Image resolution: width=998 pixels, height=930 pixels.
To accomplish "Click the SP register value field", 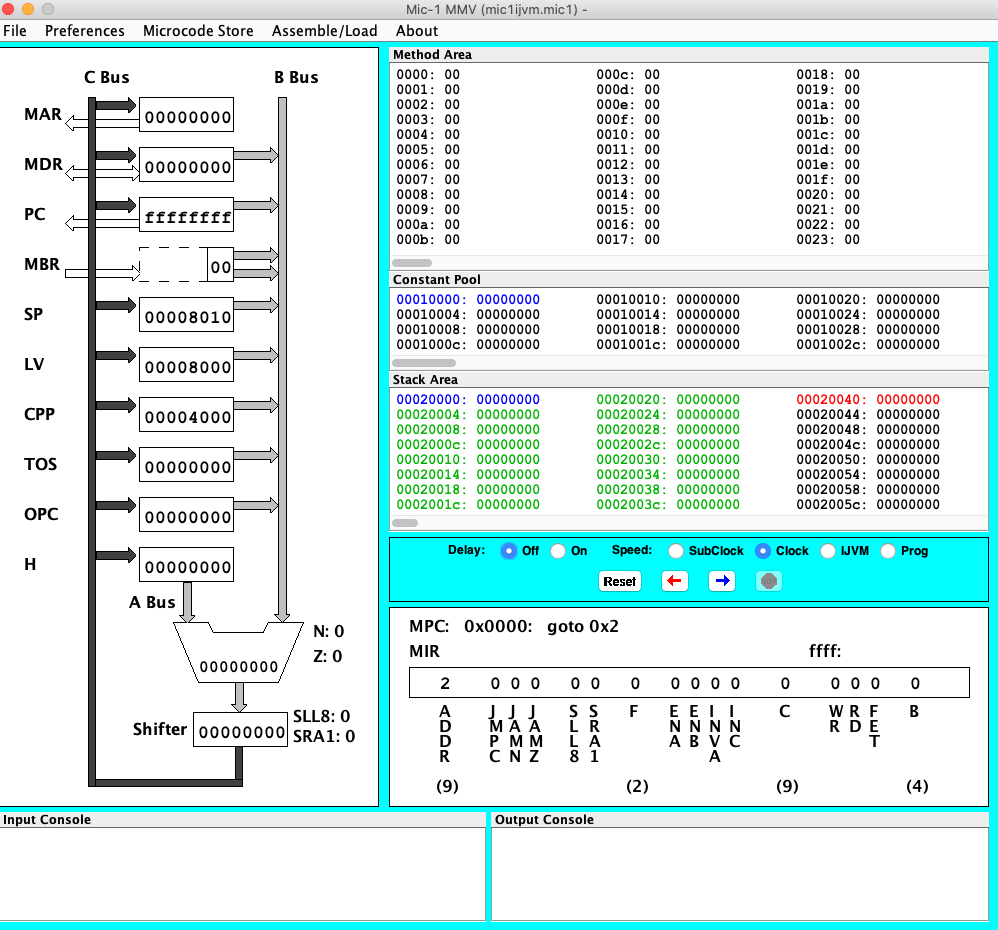I will click(186, 317).
